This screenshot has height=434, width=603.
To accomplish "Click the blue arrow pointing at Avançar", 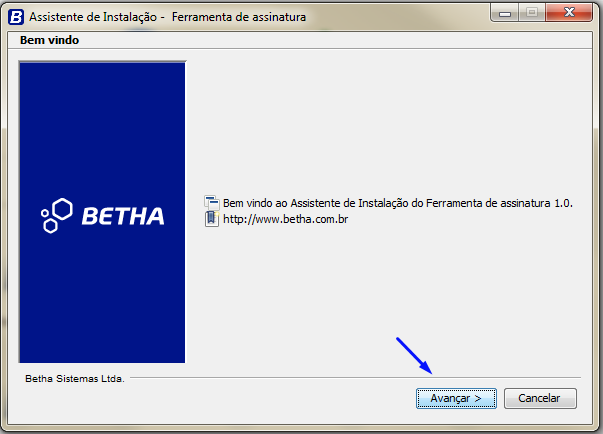I will 414,356.
